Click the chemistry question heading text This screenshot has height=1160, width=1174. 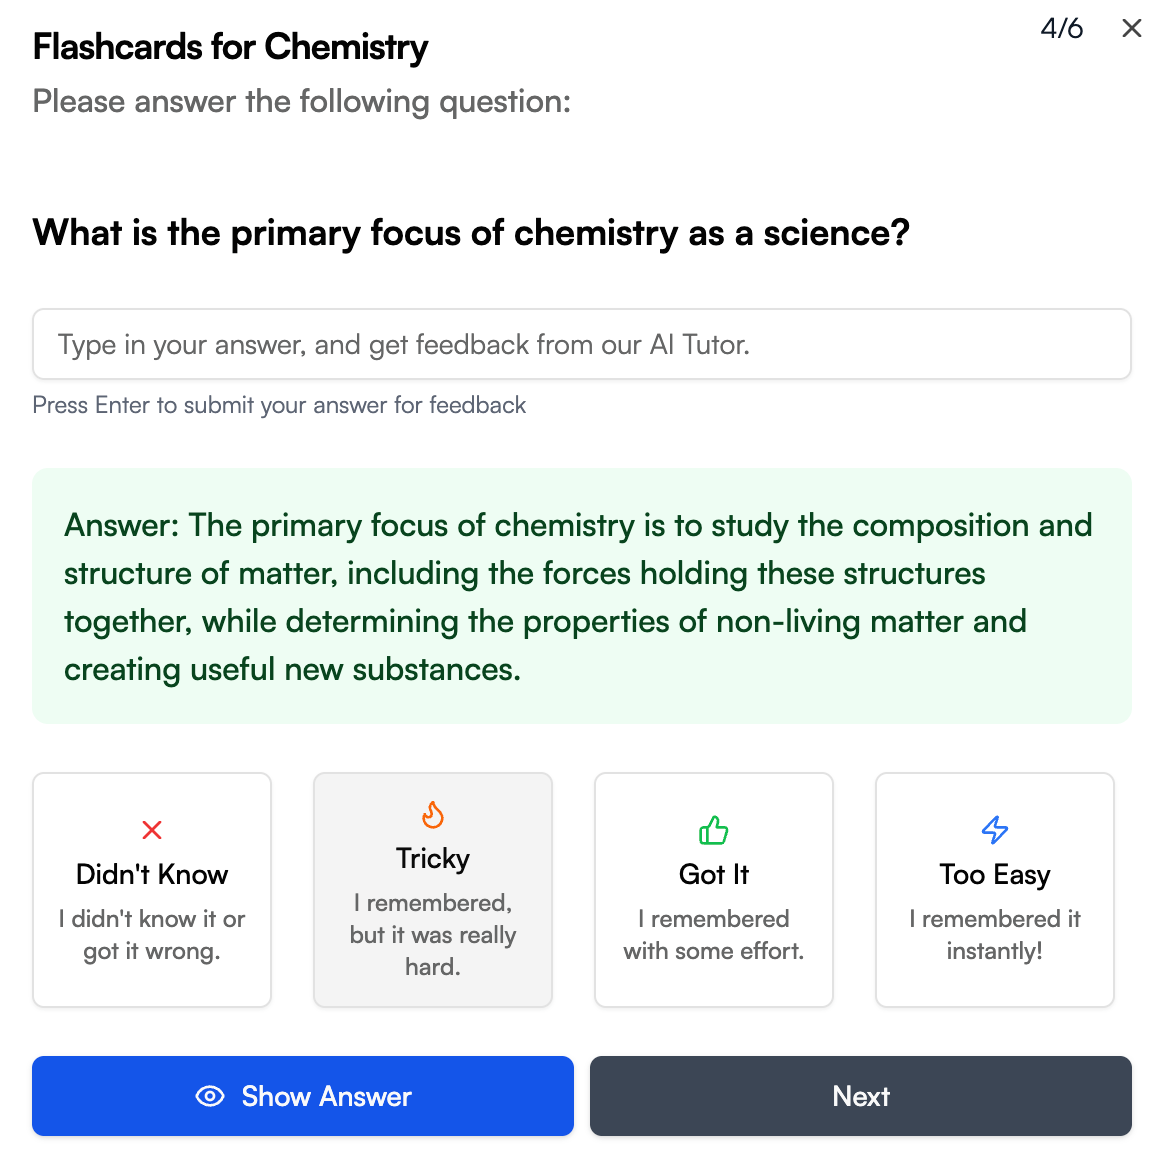pyautogui.click(x=471, y=233)
